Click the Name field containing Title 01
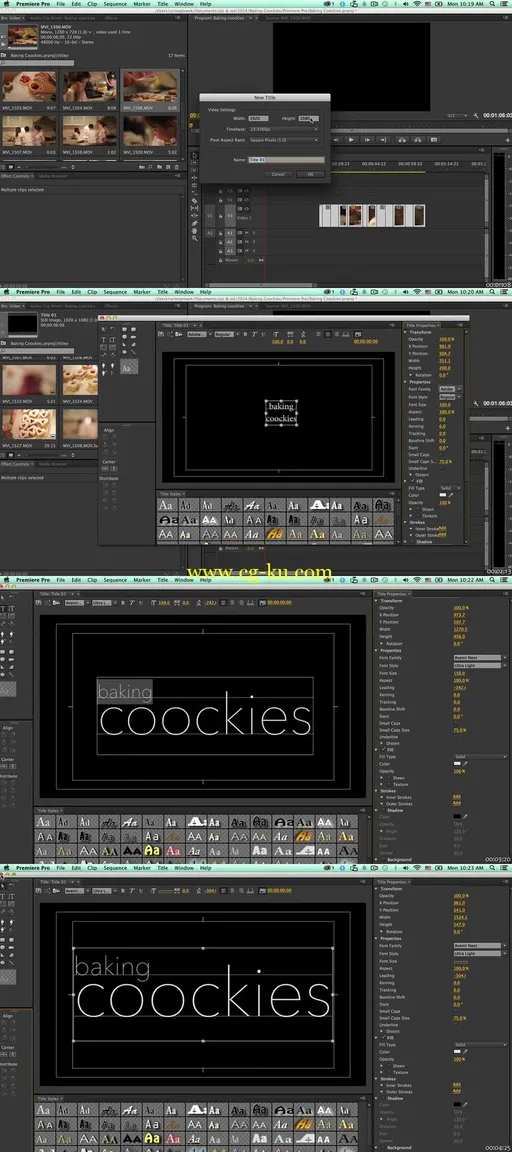 click(x=286, y=159)
